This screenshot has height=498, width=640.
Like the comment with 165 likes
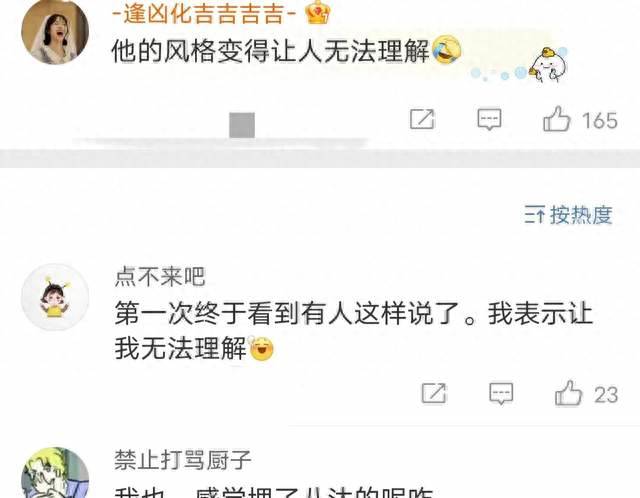[x=556, y=119]
